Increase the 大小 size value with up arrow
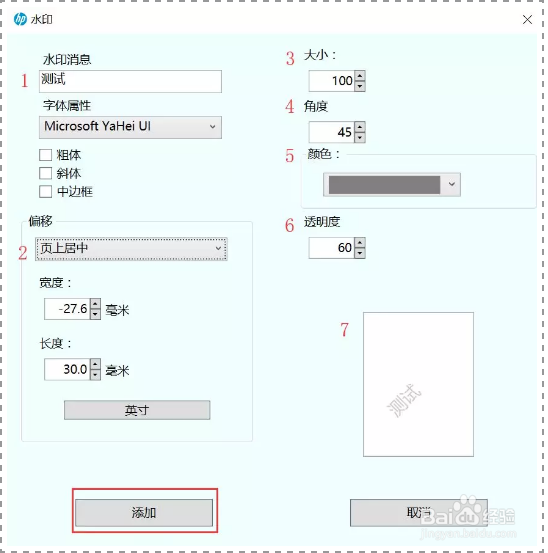This screenshot has width=548, height=553. tap(360, 75)
